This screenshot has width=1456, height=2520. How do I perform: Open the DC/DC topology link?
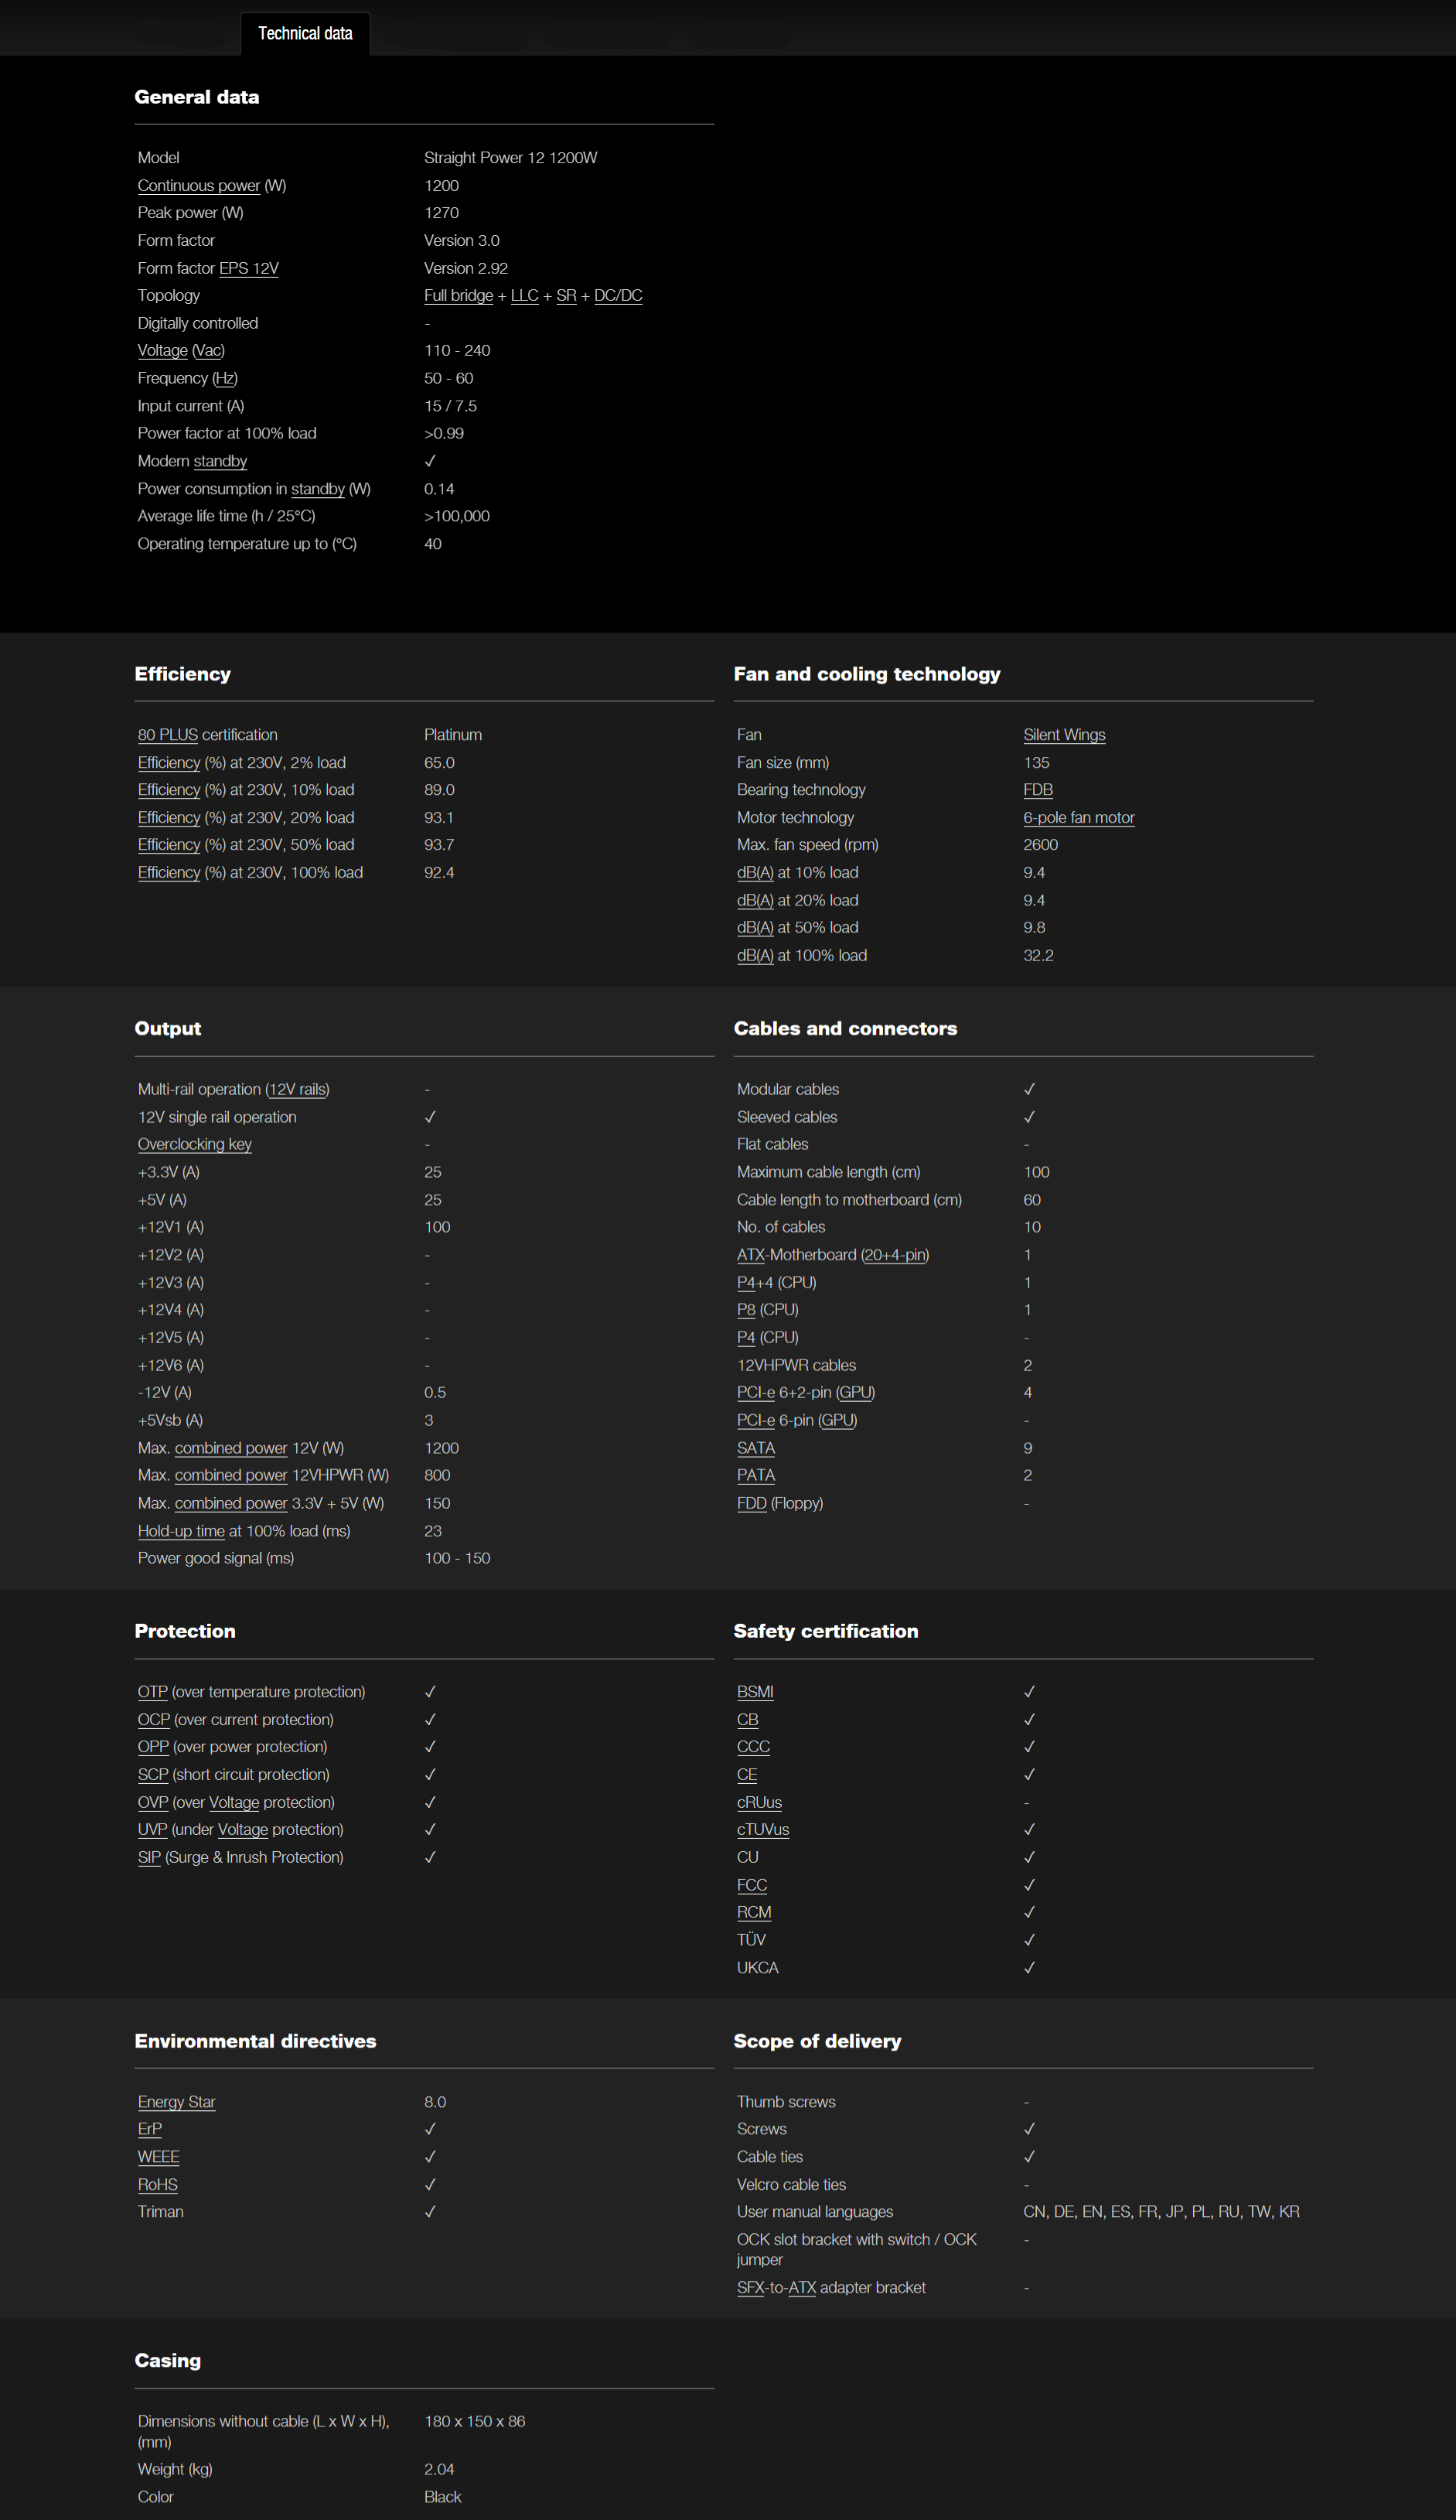coord(617,296)
